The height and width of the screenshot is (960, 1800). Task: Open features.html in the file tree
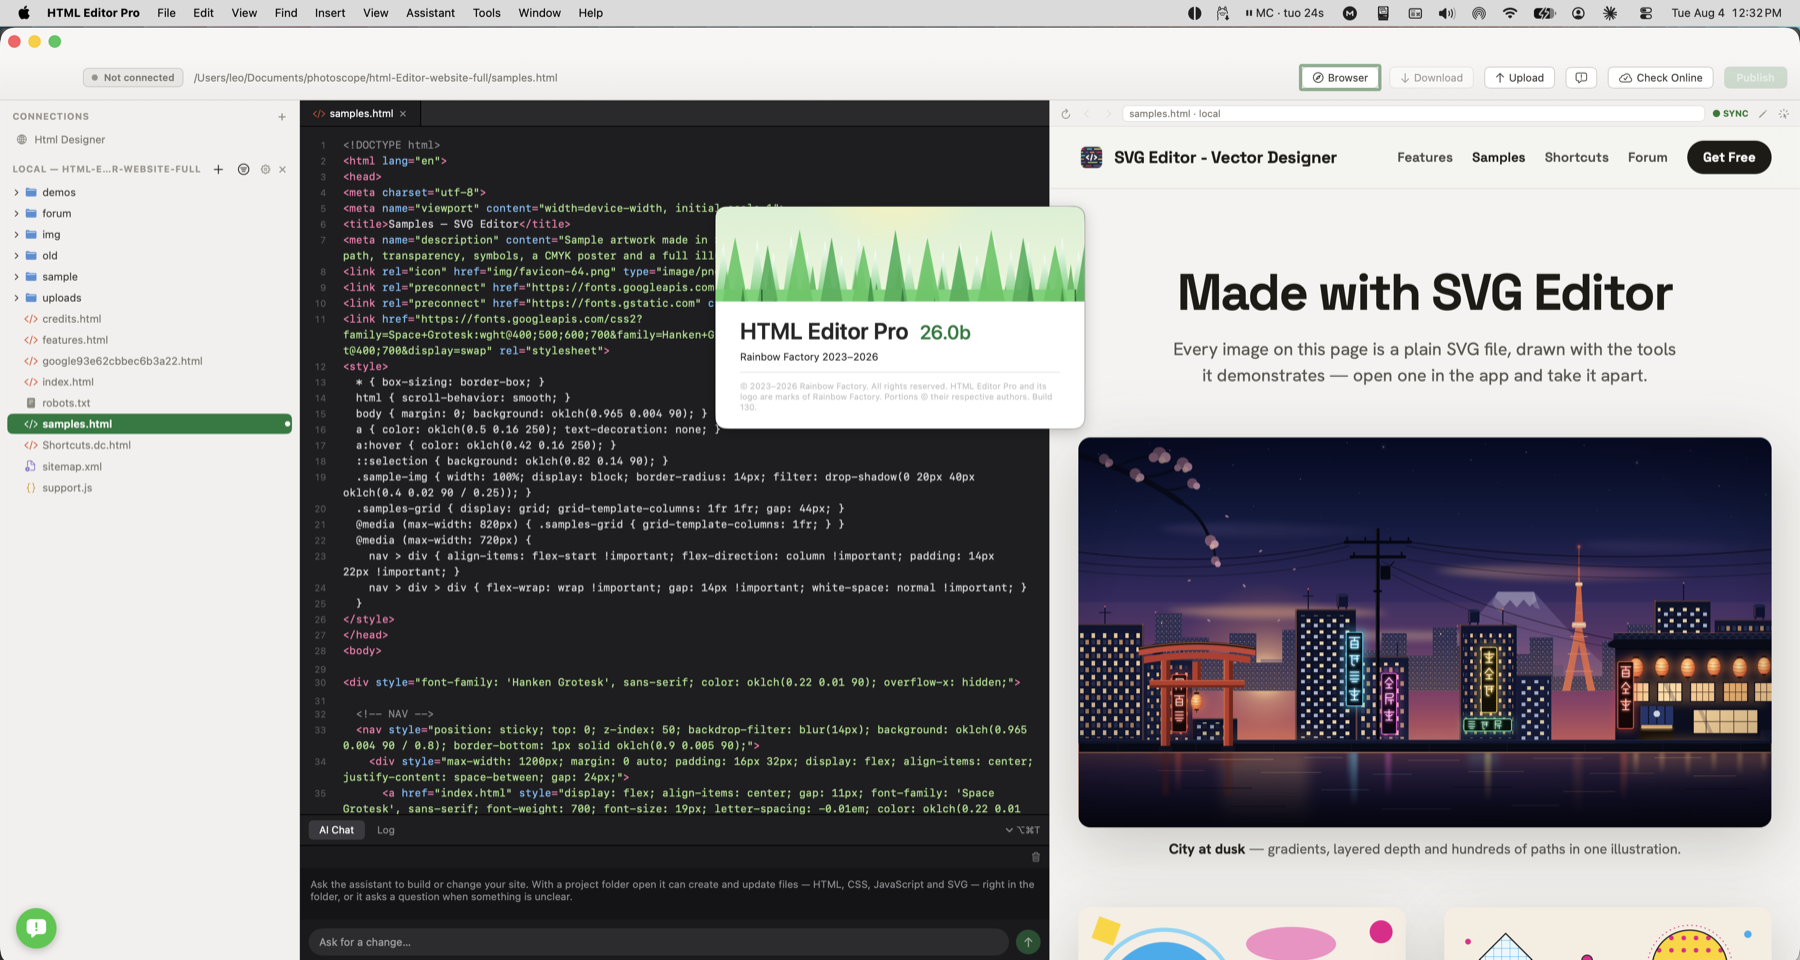pyautogui.click(x=150, y=340)
